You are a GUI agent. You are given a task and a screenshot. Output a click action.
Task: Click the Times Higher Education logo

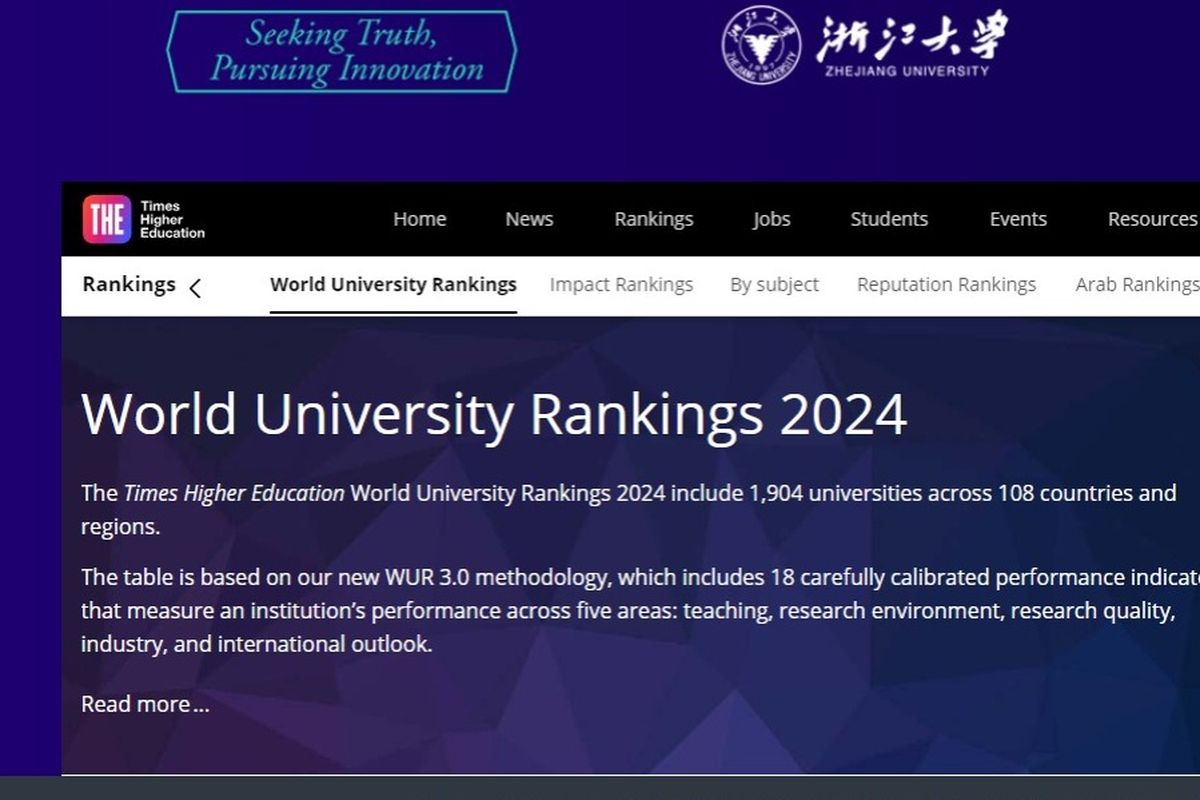144,219
